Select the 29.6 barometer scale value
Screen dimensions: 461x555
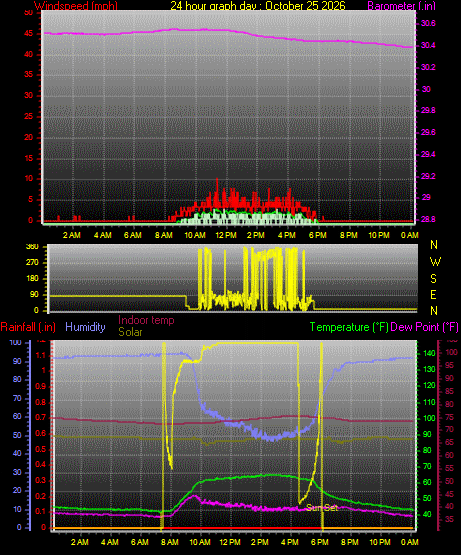click(428, 132)
